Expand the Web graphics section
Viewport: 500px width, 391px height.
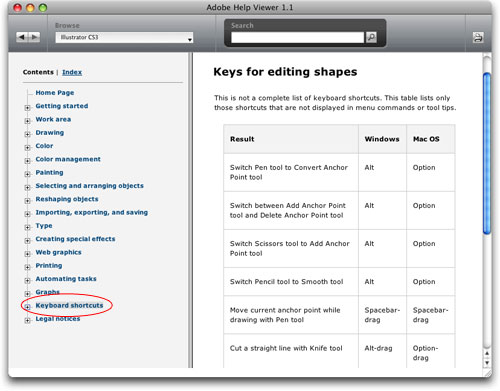click(27, 254)
